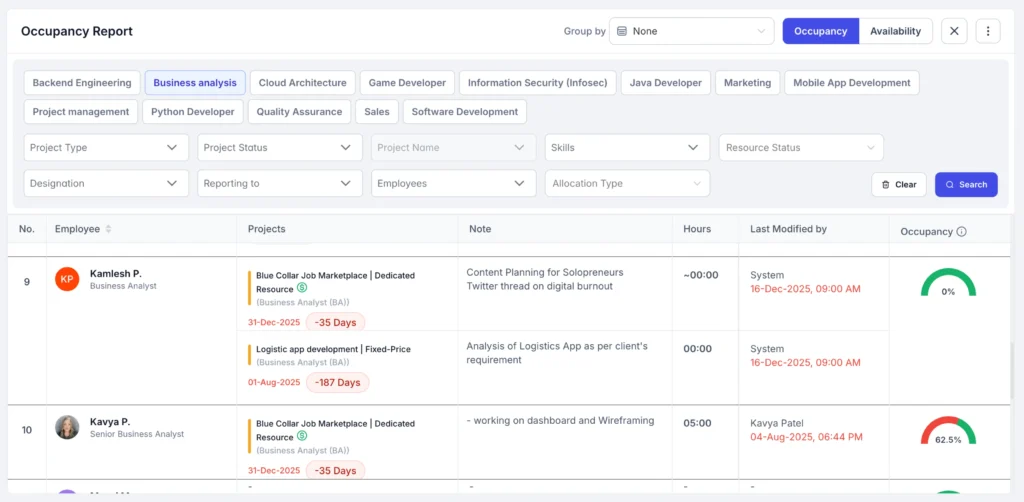Image resolution: width=1024 pixels, height=502 pixels.
Task: Click the -187 Days badge
Action: pos(338,383)
